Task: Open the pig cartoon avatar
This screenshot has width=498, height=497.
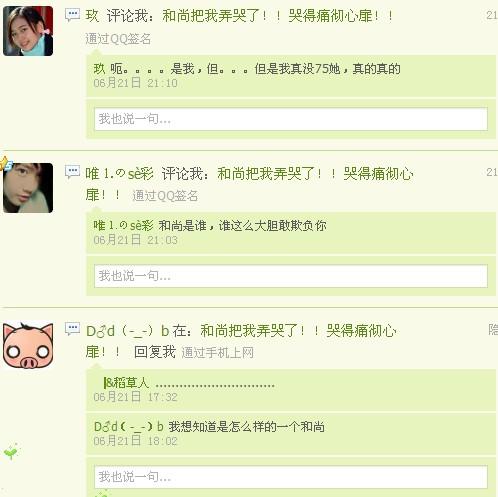Action: (28, 345)
